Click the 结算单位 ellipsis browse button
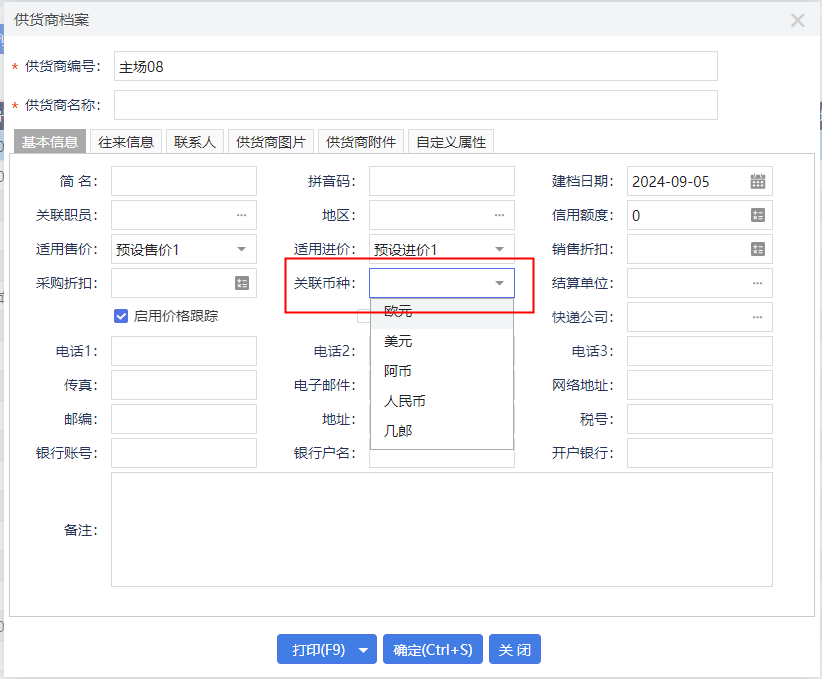Image resolution: width=822 pixels, height=679 pixels. [757, 283]
